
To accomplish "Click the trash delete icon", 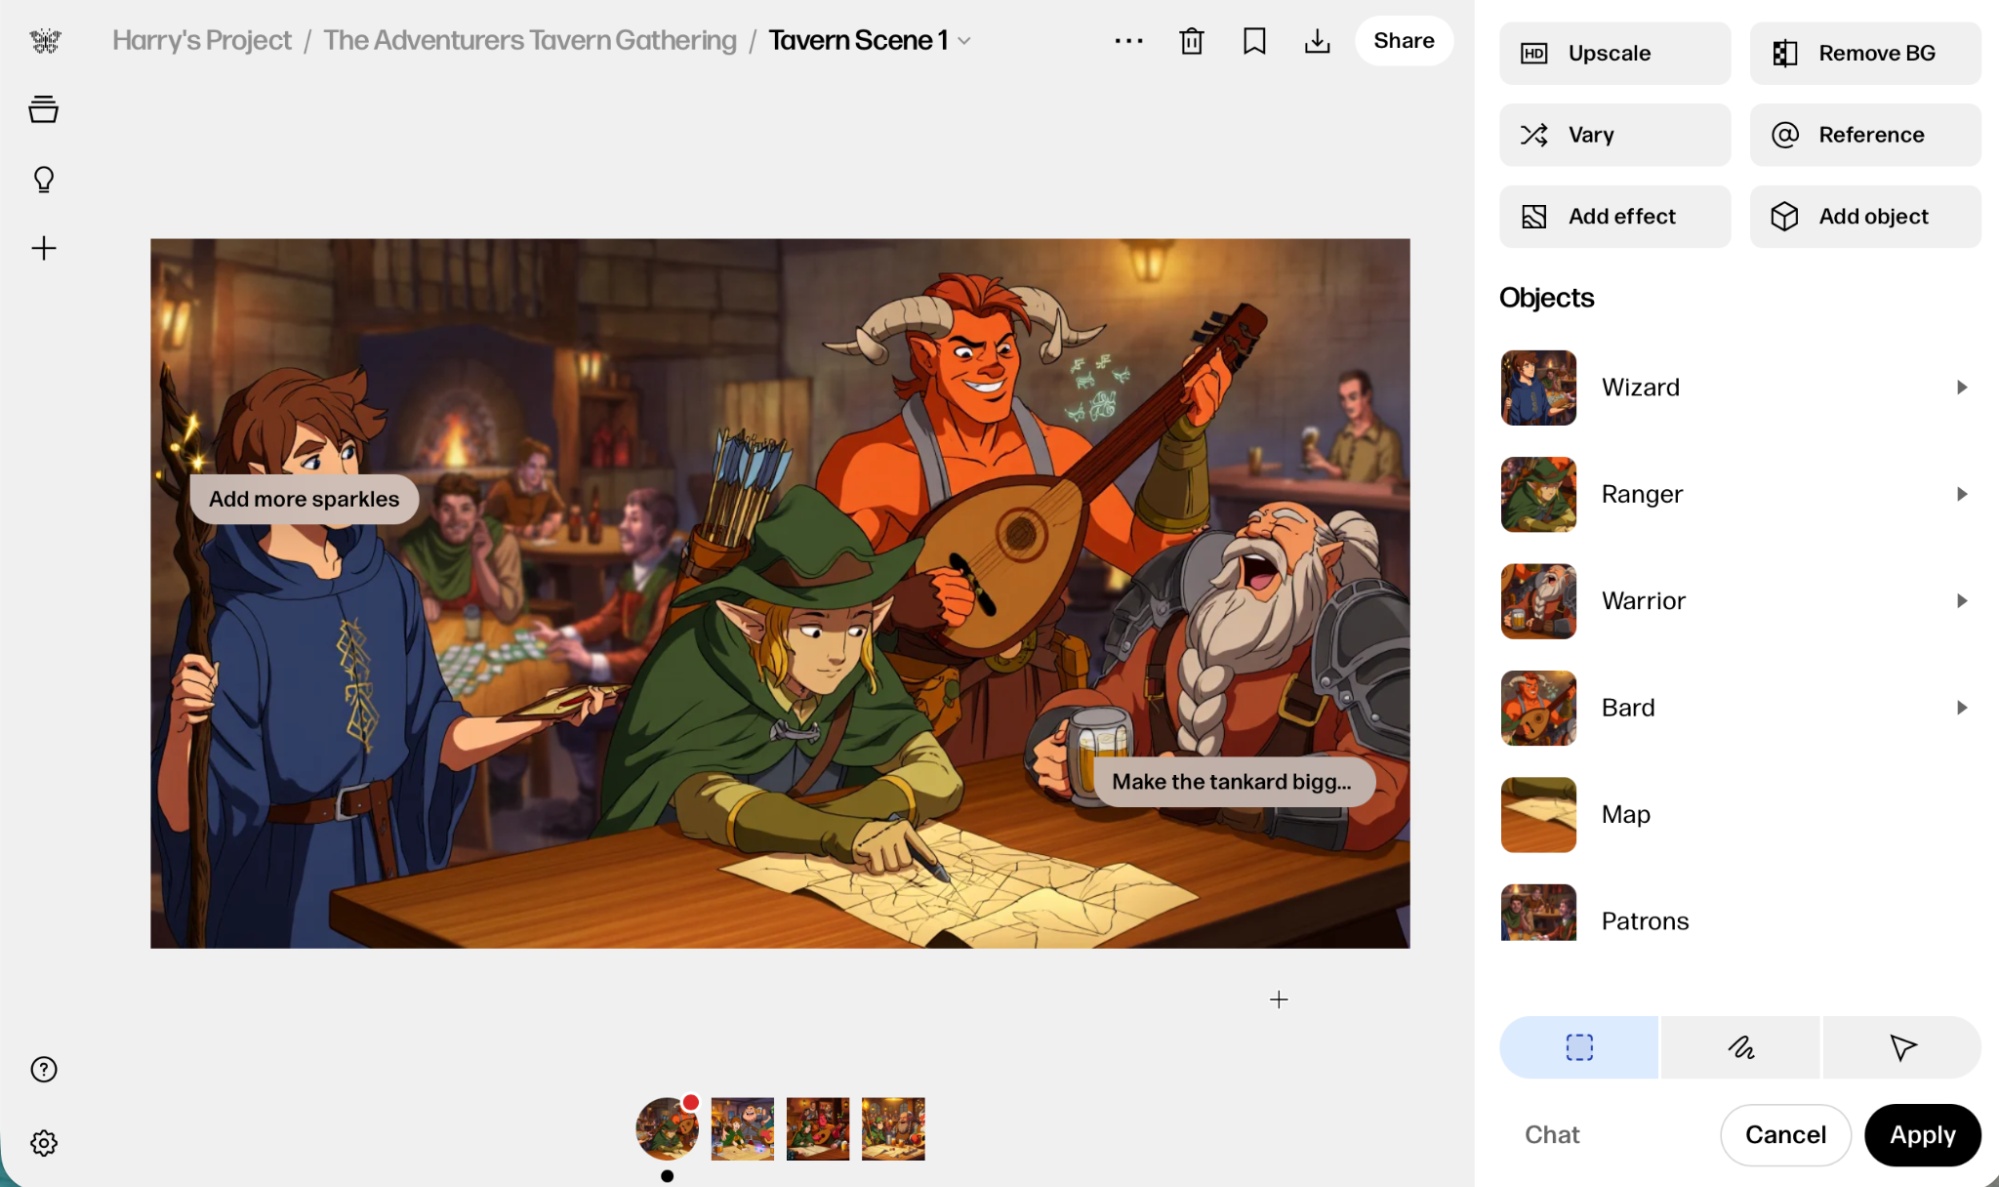I will click(x=1191, y=41).
